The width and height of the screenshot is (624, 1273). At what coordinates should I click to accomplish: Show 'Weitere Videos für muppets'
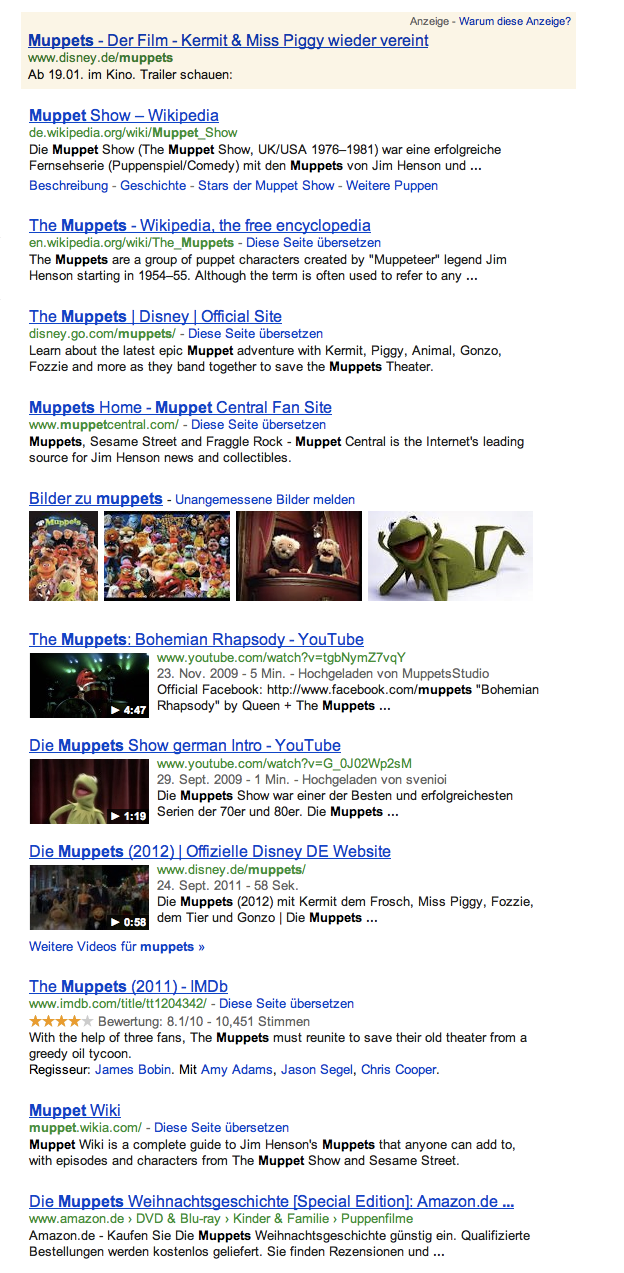[117, 946]
